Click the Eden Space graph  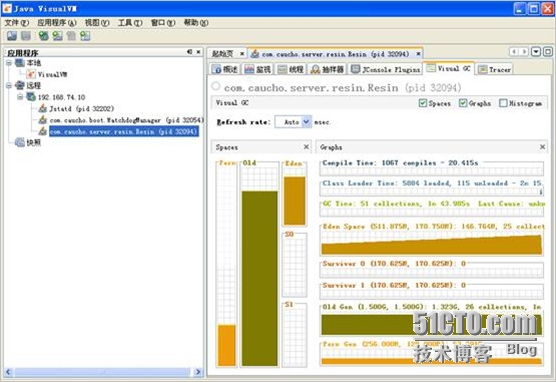(x=431, y=244)
